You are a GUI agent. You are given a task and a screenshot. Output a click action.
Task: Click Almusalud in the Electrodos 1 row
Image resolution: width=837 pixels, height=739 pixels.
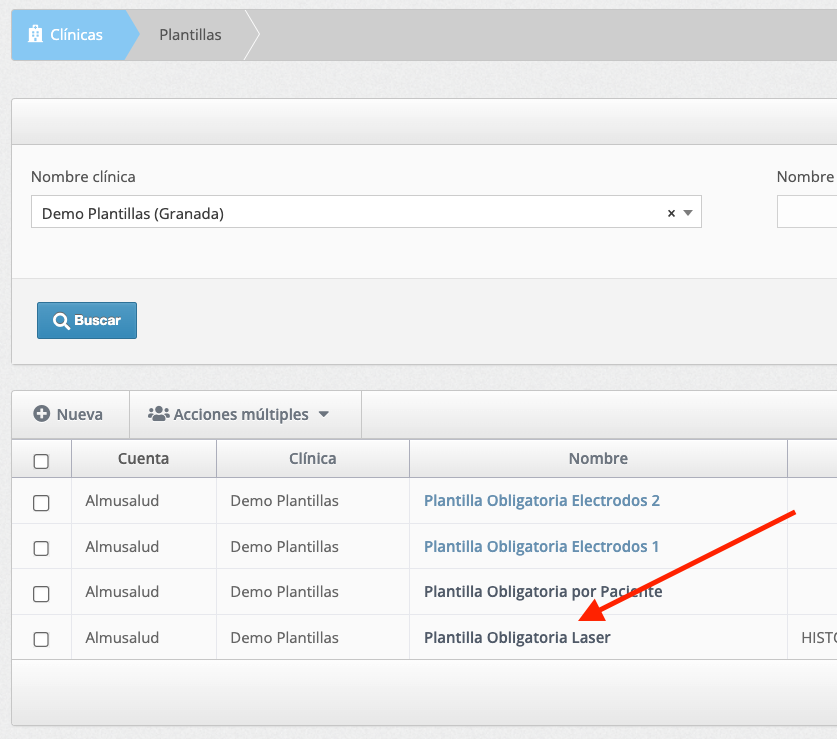(122, 547)
